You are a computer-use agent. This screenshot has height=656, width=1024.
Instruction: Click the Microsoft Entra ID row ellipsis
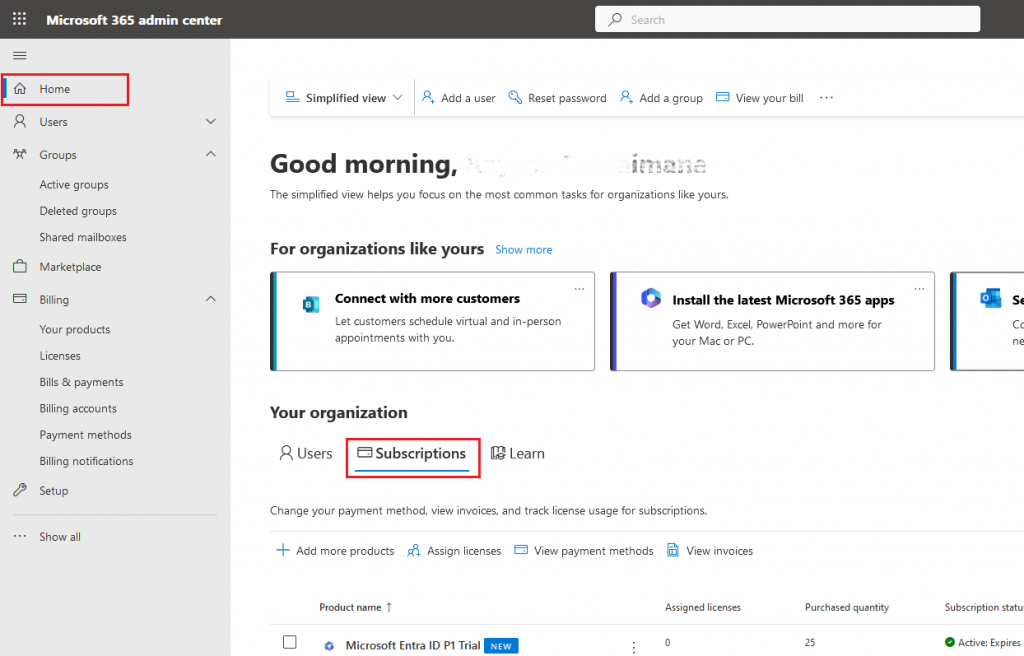633,647
